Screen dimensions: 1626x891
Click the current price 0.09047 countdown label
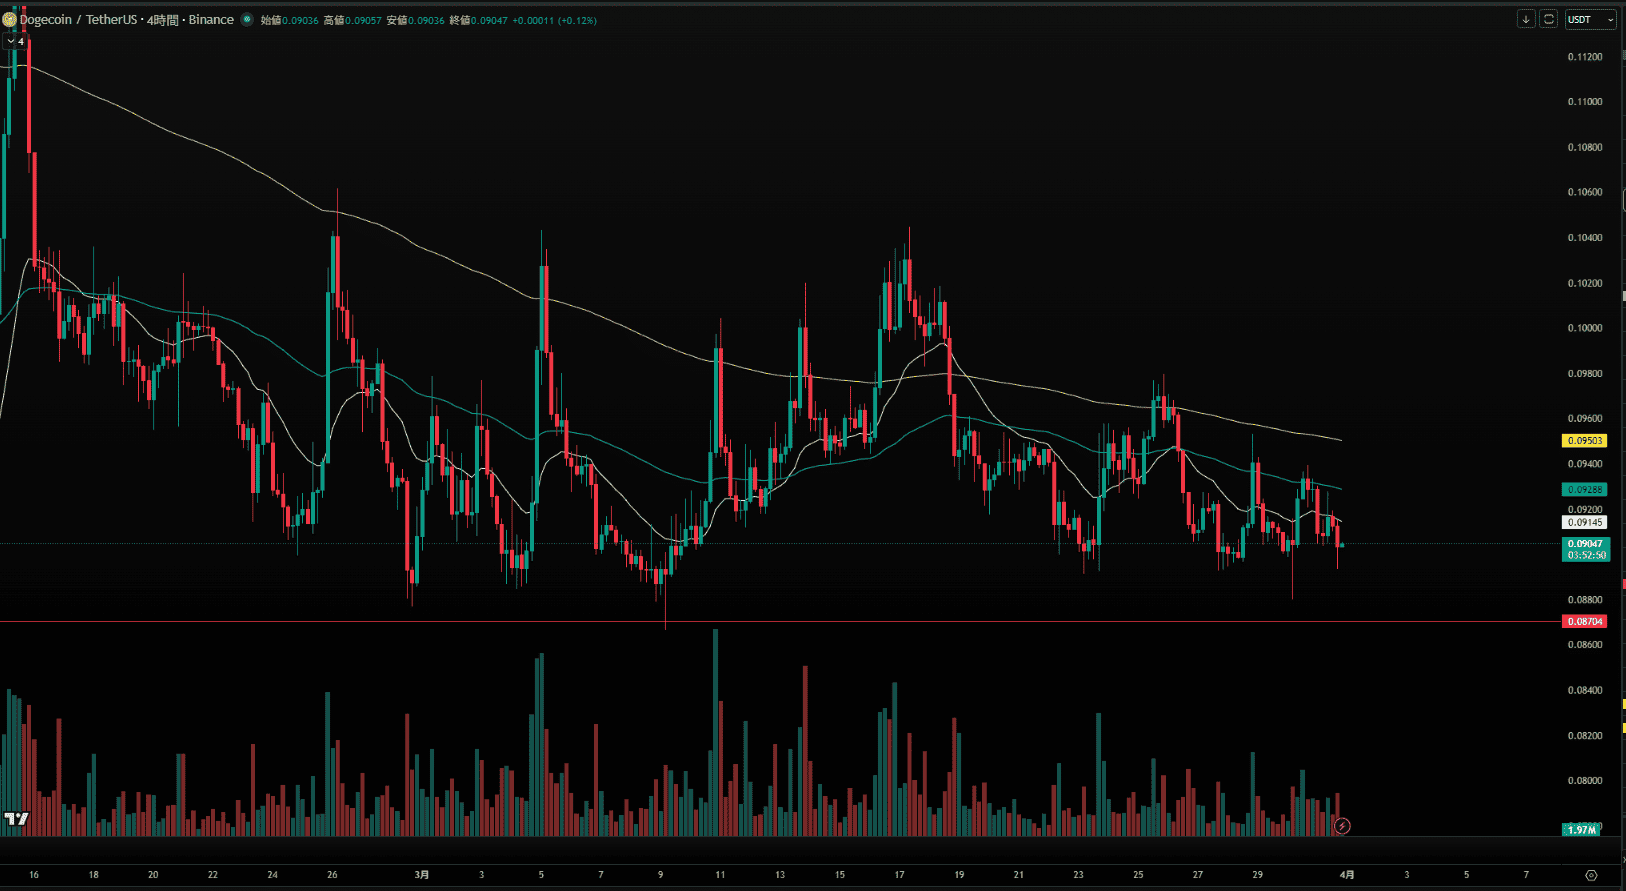point(1585,549)
